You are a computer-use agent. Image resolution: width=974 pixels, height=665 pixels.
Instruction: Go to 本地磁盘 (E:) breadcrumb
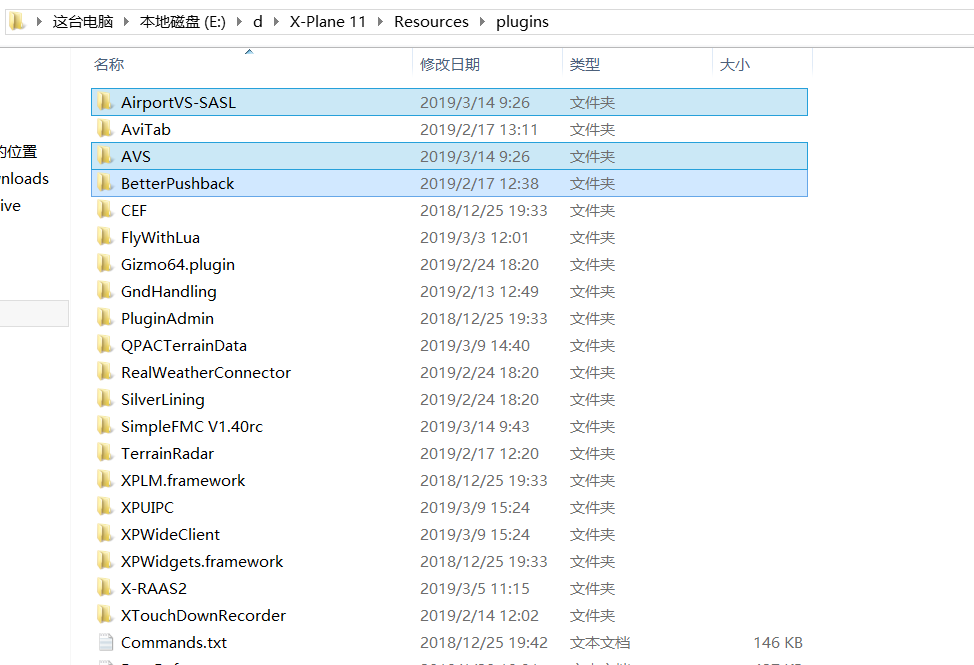(x=183, y=22)
